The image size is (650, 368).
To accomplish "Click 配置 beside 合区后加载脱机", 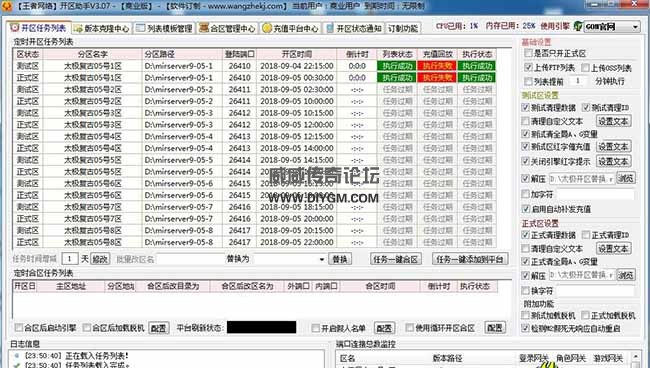I will (x=158, y=328).
